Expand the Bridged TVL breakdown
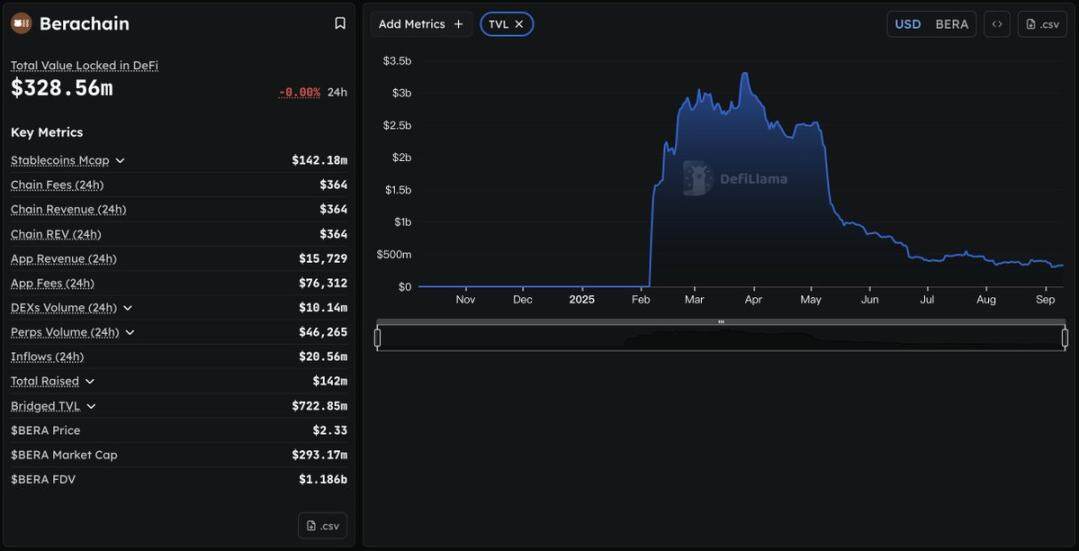Image resolution: width=1079 pixels, height=551 pixels. coord(91,406)
